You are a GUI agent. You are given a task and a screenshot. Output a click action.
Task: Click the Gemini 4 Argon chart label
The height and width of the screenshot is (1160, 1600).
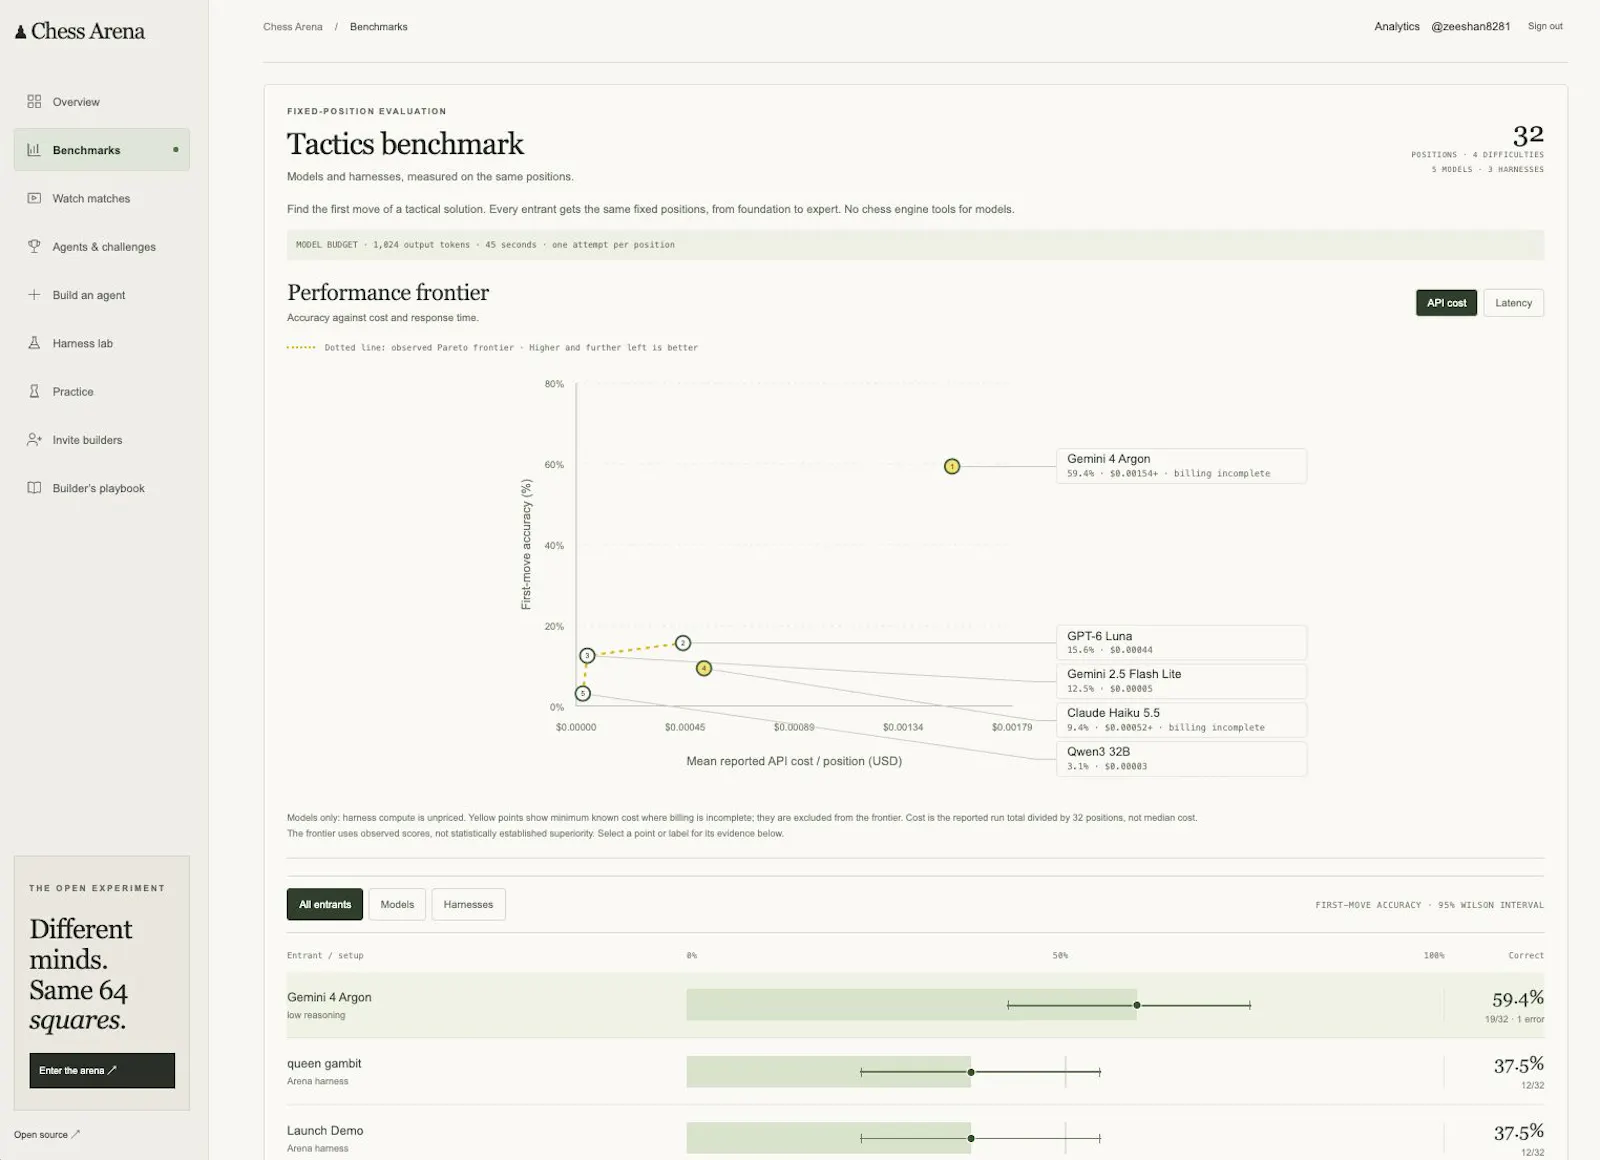click(x=1182, y=466)
